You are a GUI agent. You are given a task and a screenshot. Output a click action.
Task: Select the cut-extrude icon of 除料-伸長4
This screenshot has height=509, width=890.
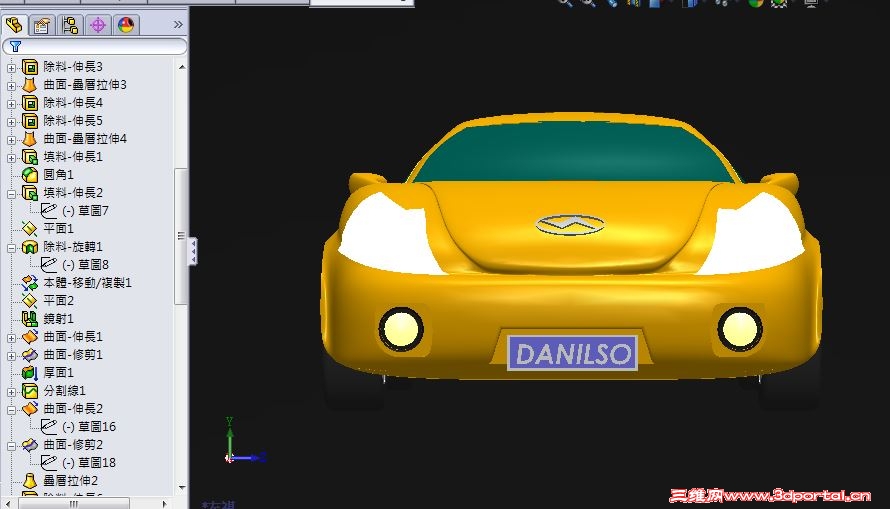coord(30,103)
